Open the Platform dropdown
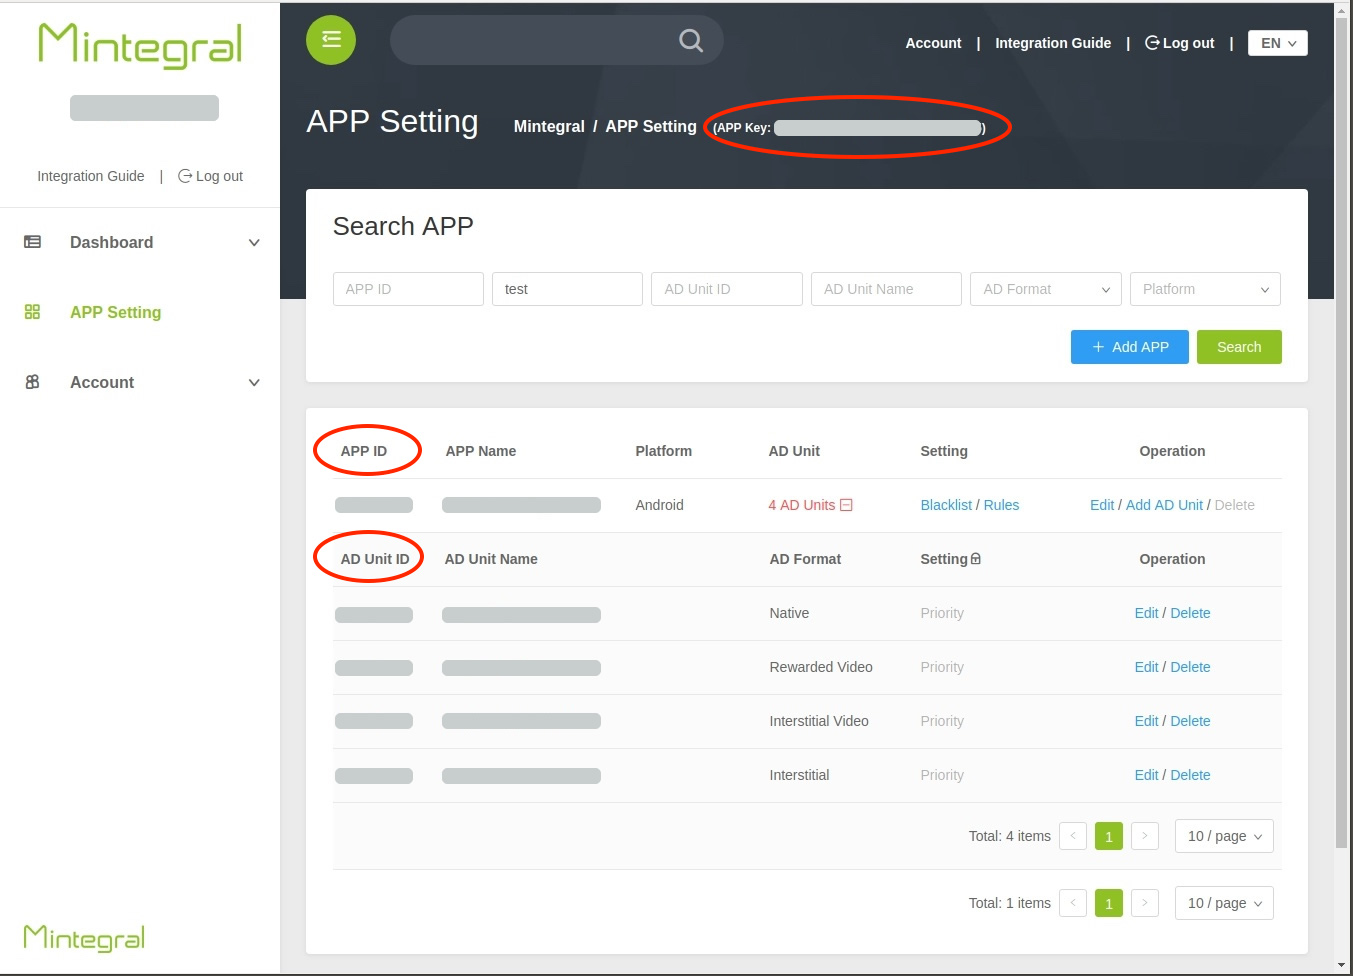 (x=1205, y=289)
